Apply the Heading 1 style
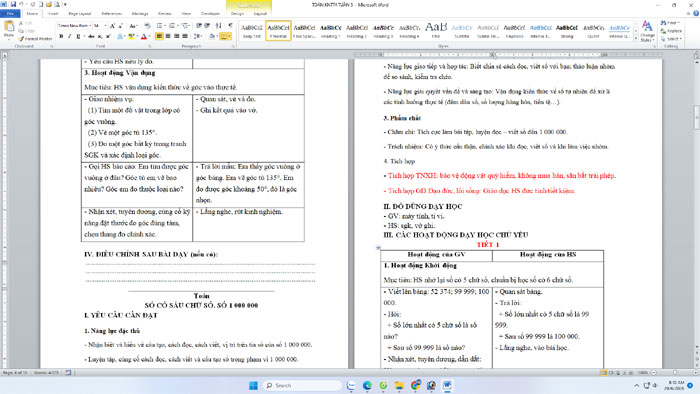The width and height of the screenshot is (700, 394). [331, 31]
